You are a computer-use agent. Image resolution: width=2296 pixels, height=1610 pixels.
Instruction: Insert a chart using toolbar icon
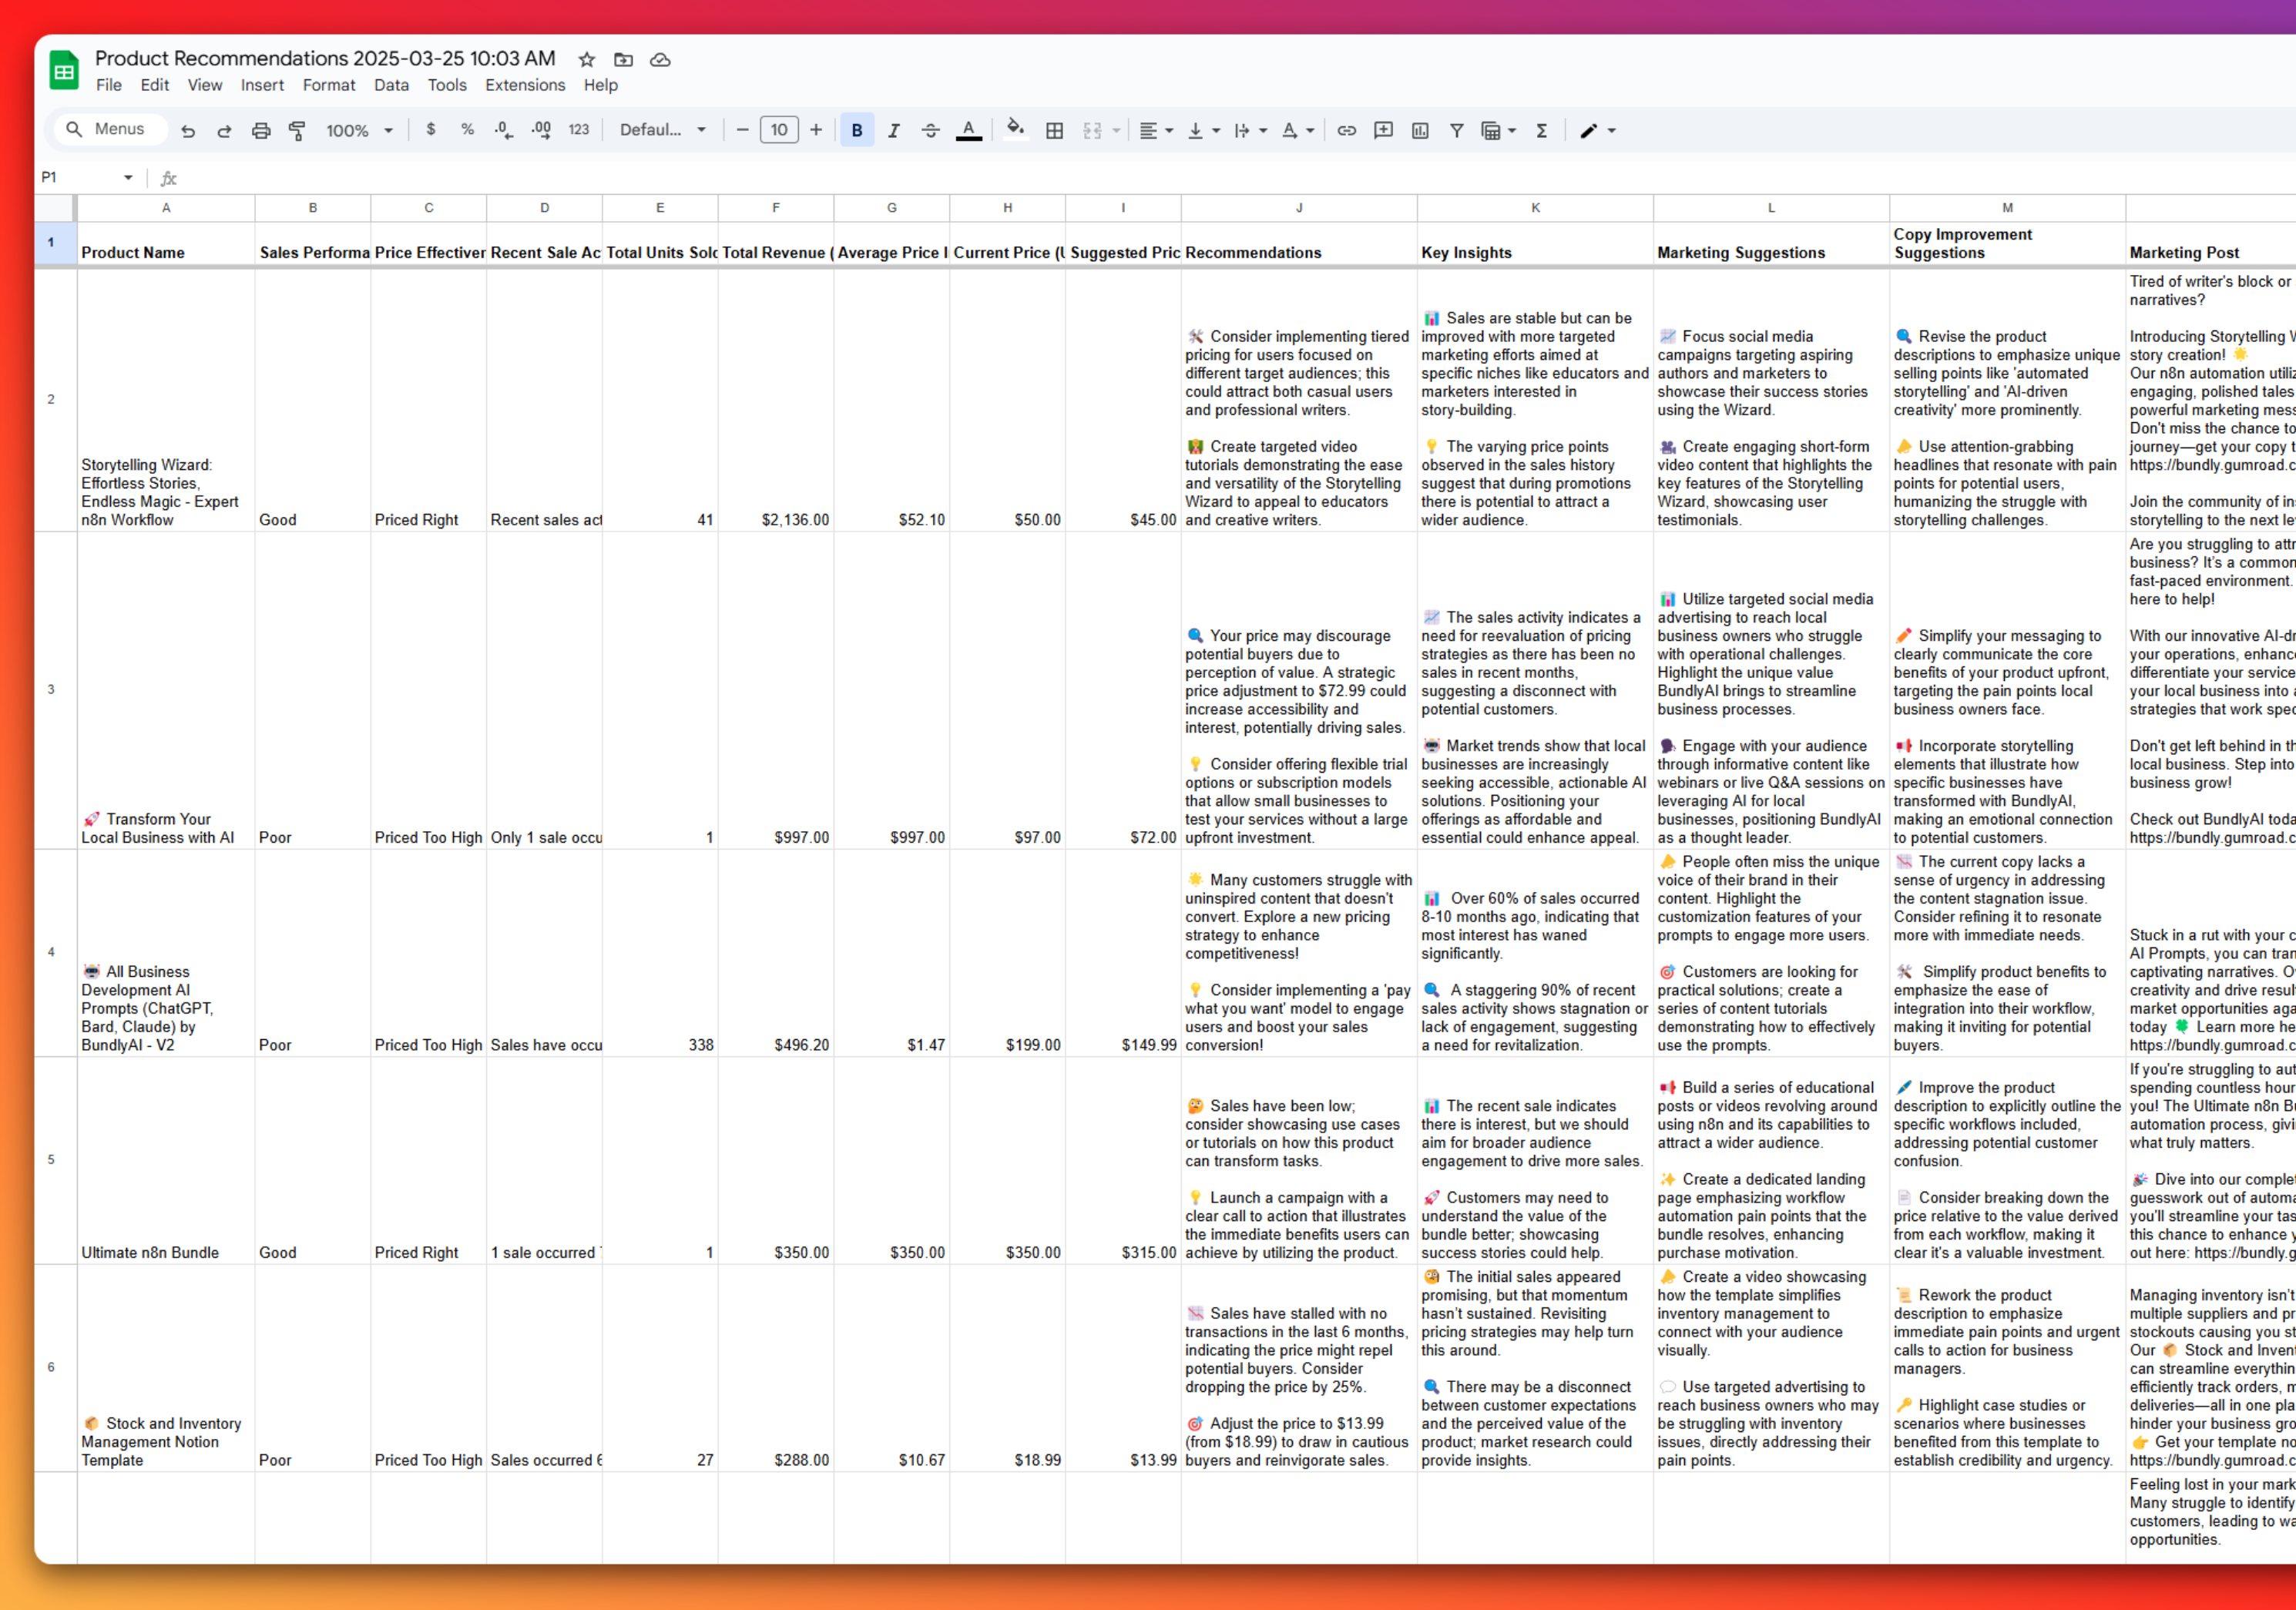pos(1419,130)
